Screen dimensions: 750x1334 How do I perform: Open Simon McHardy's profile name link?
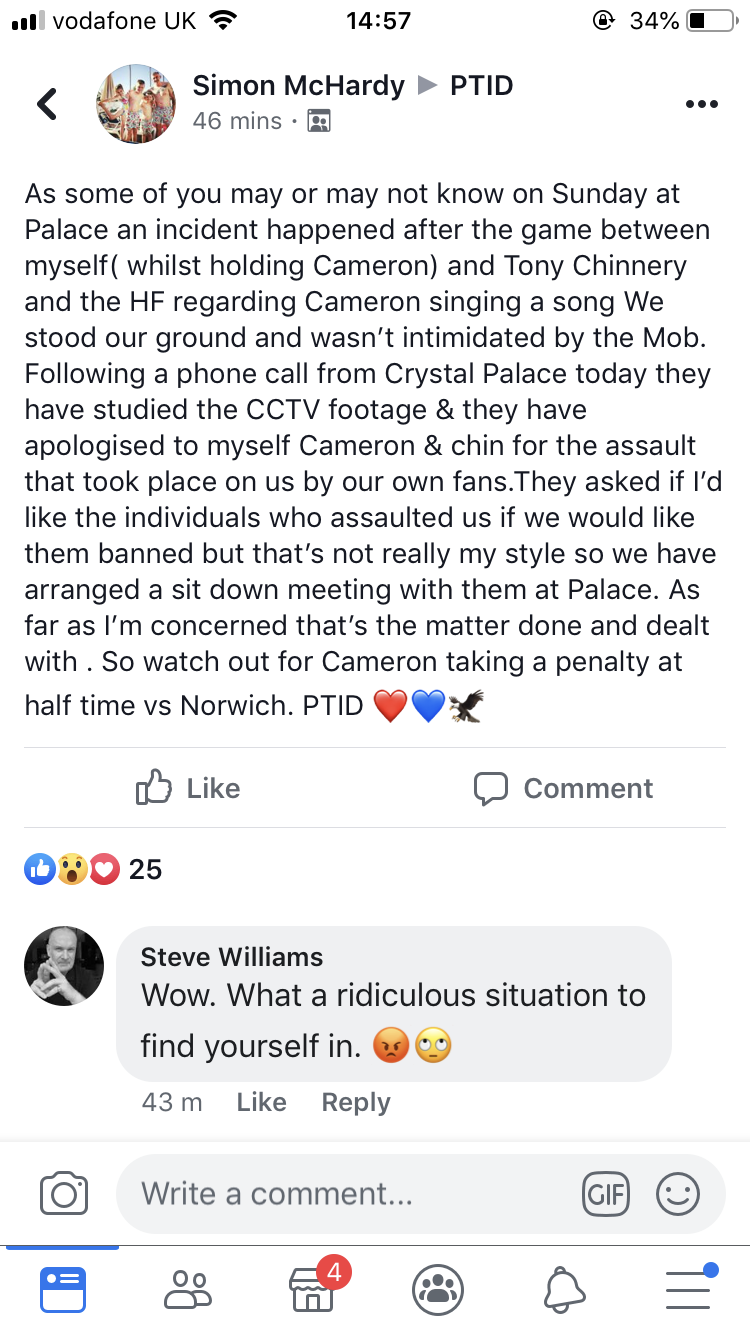(298, 86)
